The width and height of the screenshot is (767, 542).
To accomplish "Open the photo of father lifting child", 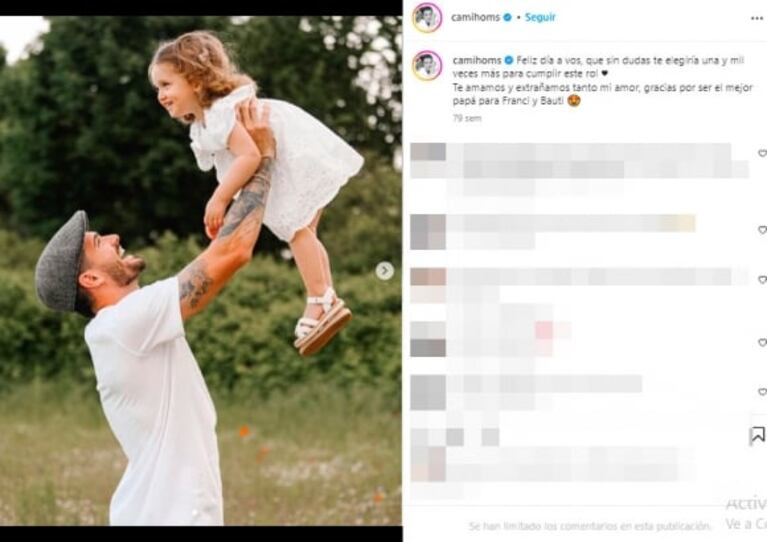I will coord(201,271).
